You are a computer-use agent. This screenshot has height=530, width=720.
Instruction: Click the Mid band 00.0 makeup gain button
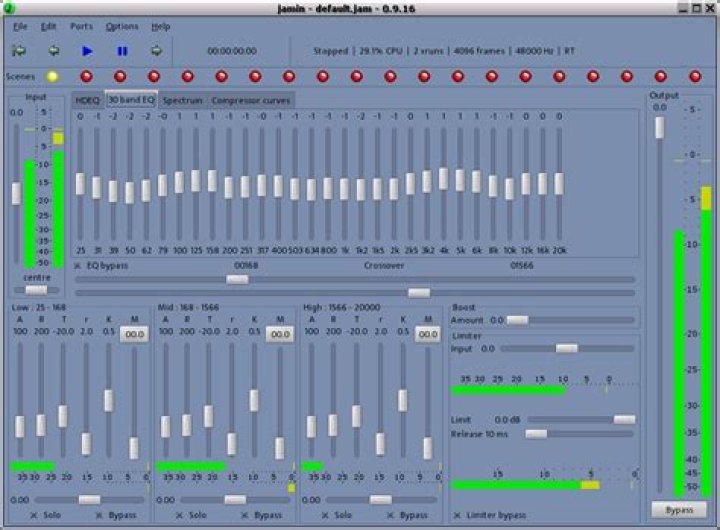click(280, 334)
